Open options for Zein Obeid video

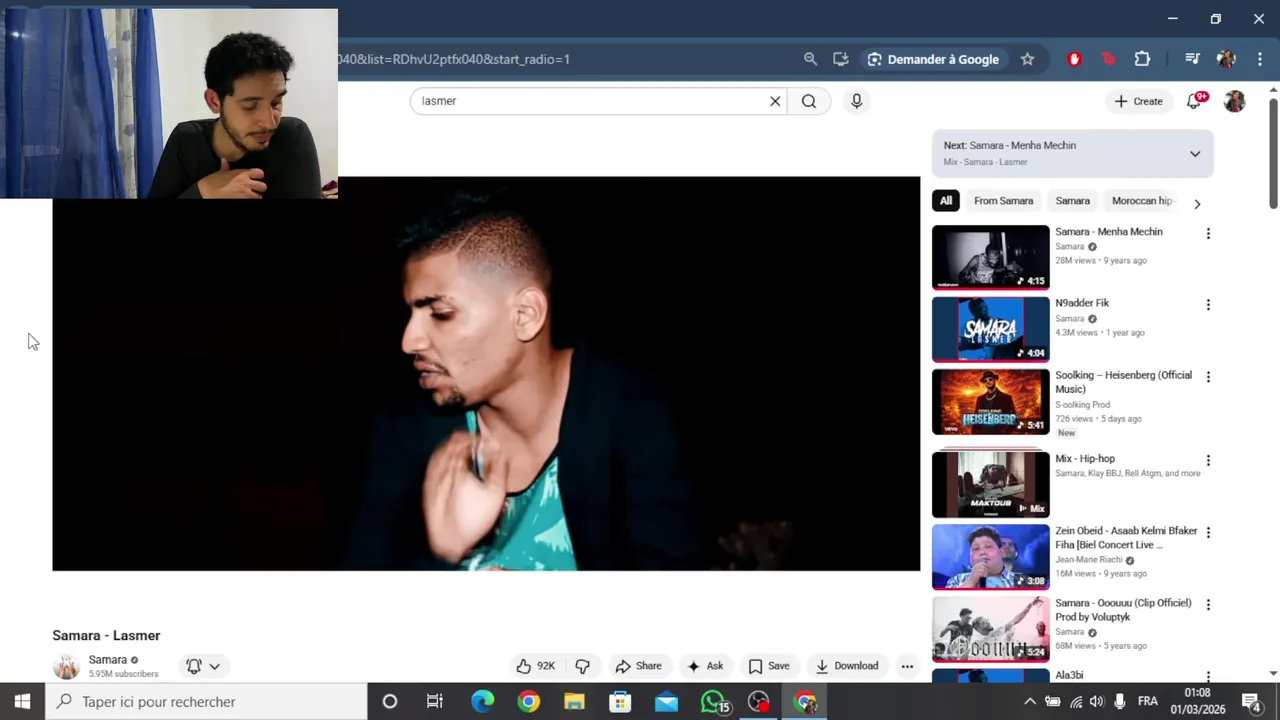click(x=1208, y=533)
